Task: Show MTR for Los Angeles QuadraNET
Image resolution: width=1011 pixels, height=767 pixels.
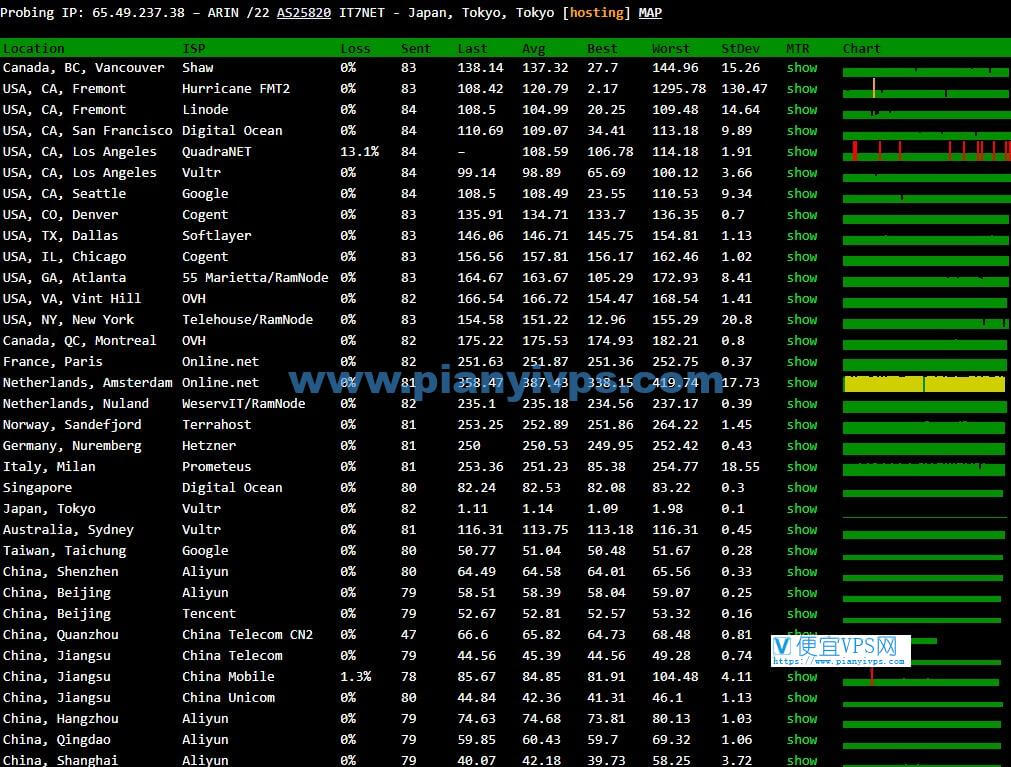Action: pyautogui.click(x=801, y=152)
